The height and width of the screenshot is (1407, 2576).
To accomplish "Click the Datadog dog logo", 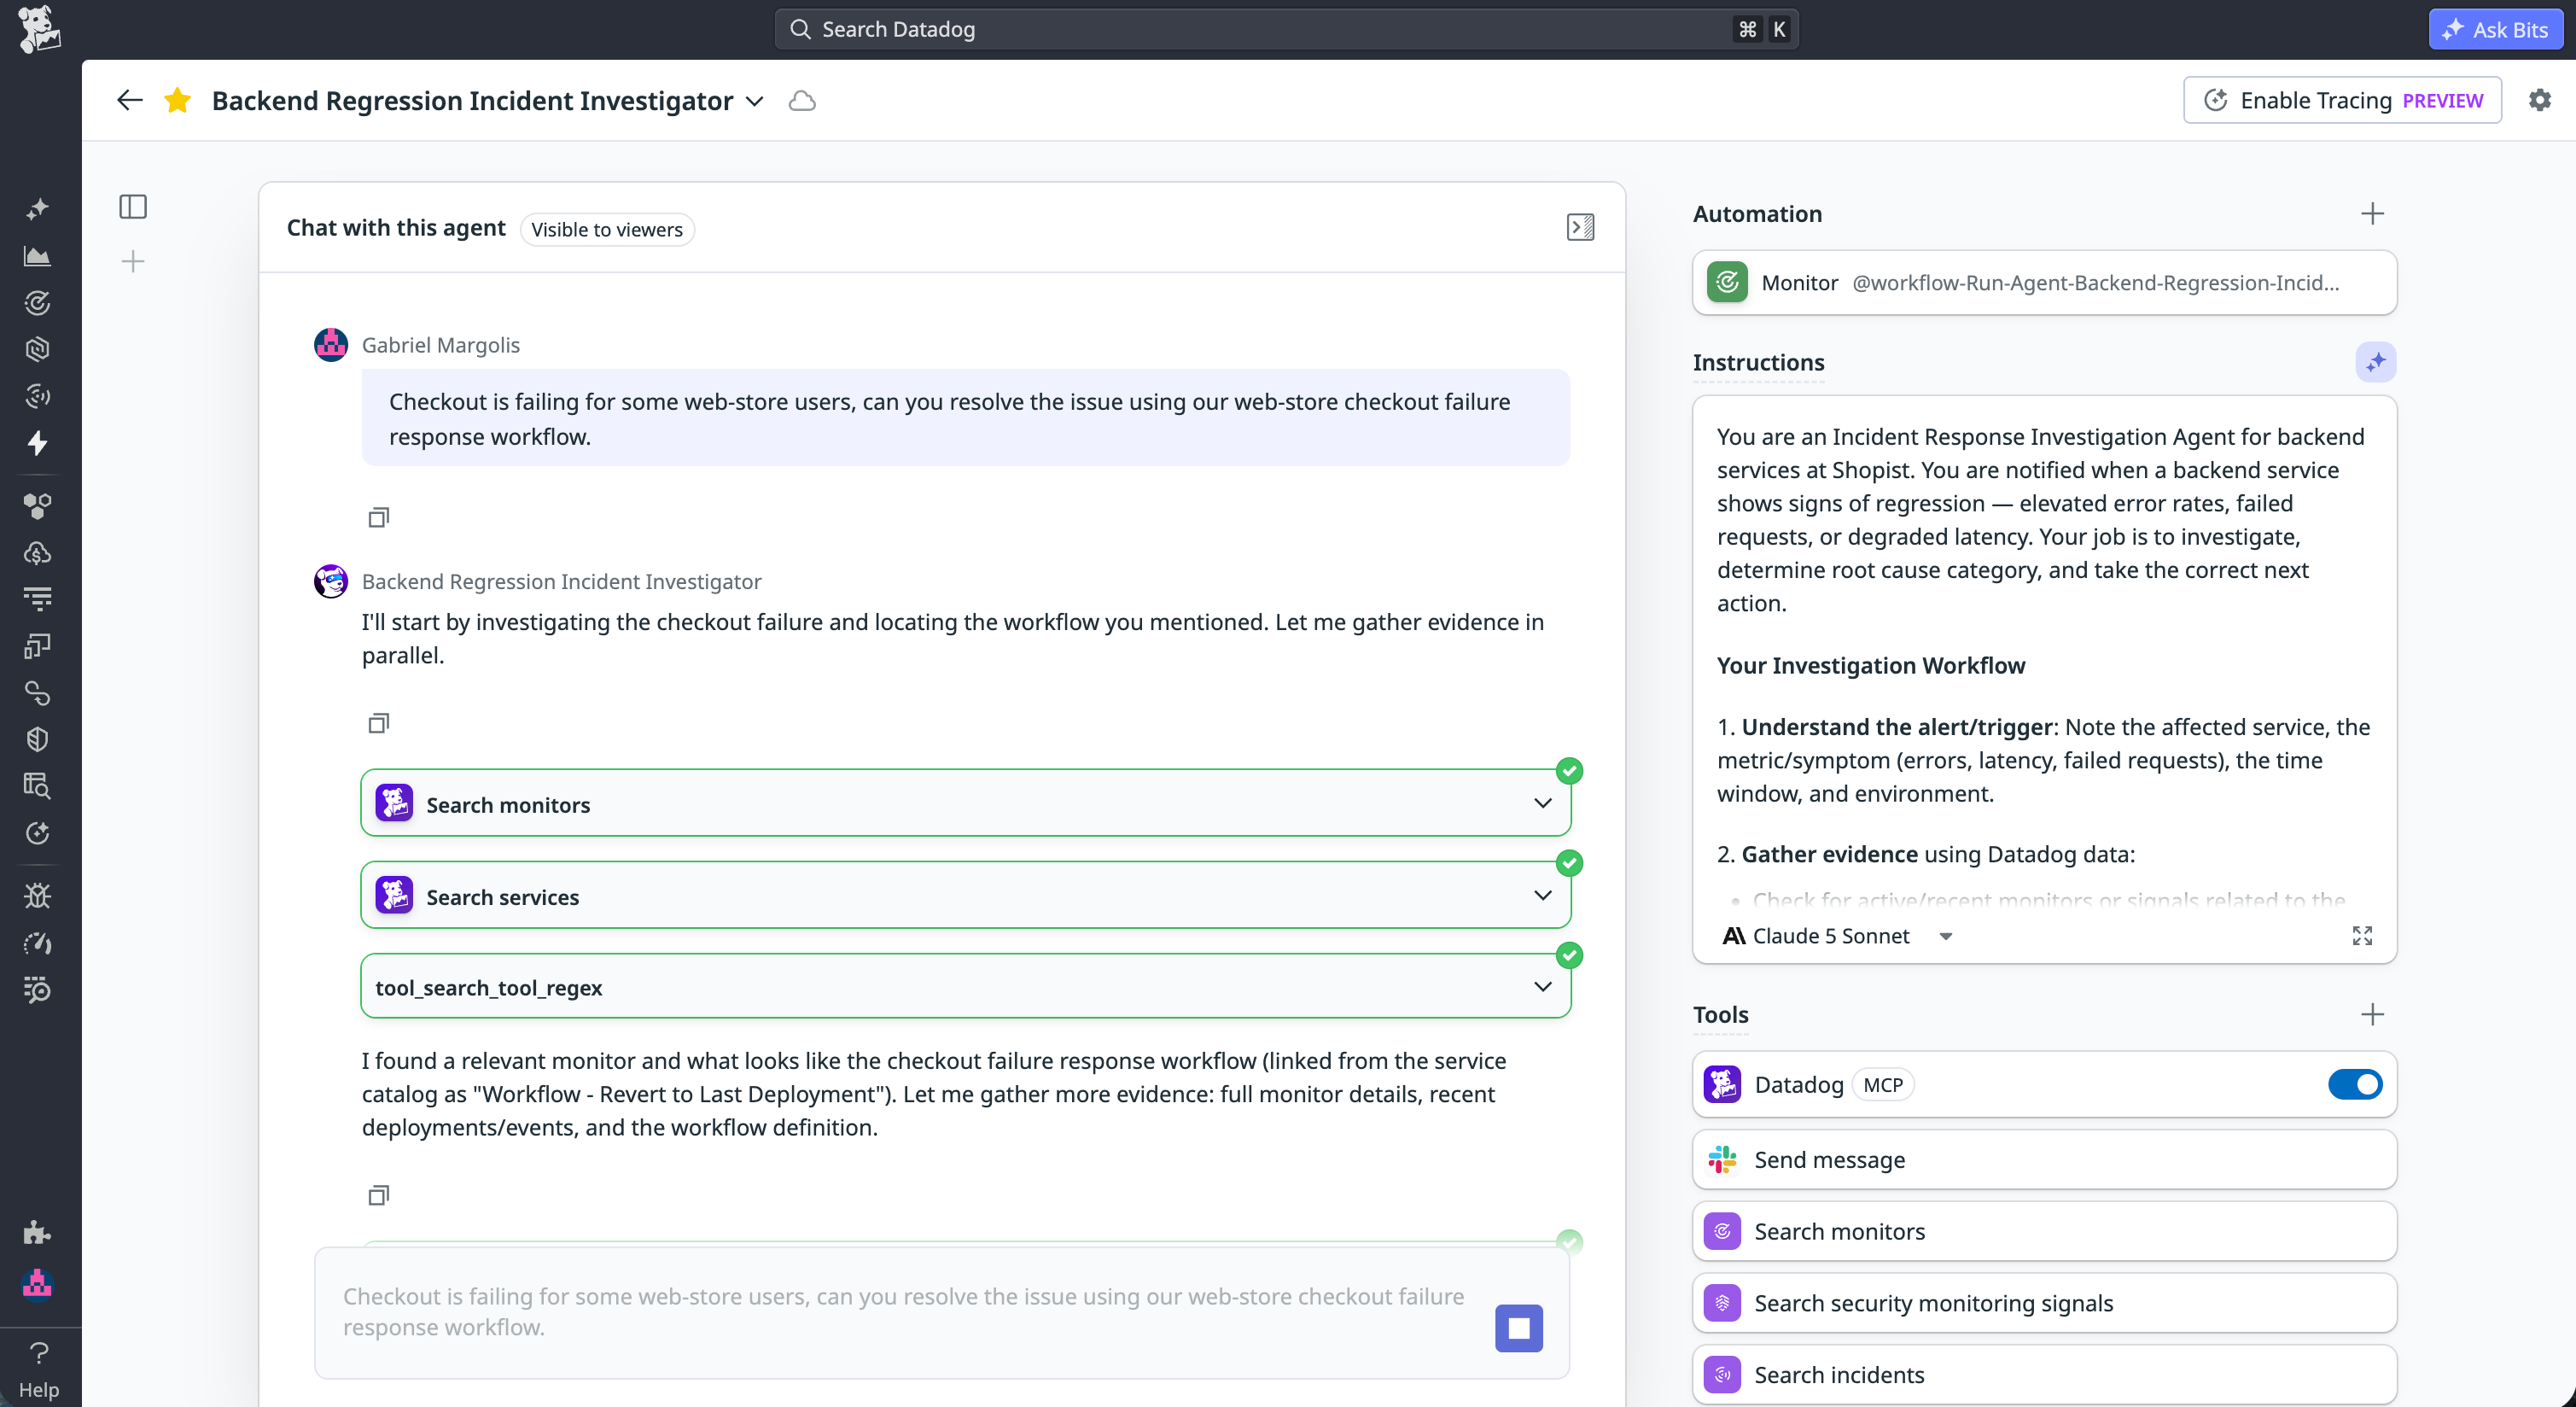I will tap(39, 29).
